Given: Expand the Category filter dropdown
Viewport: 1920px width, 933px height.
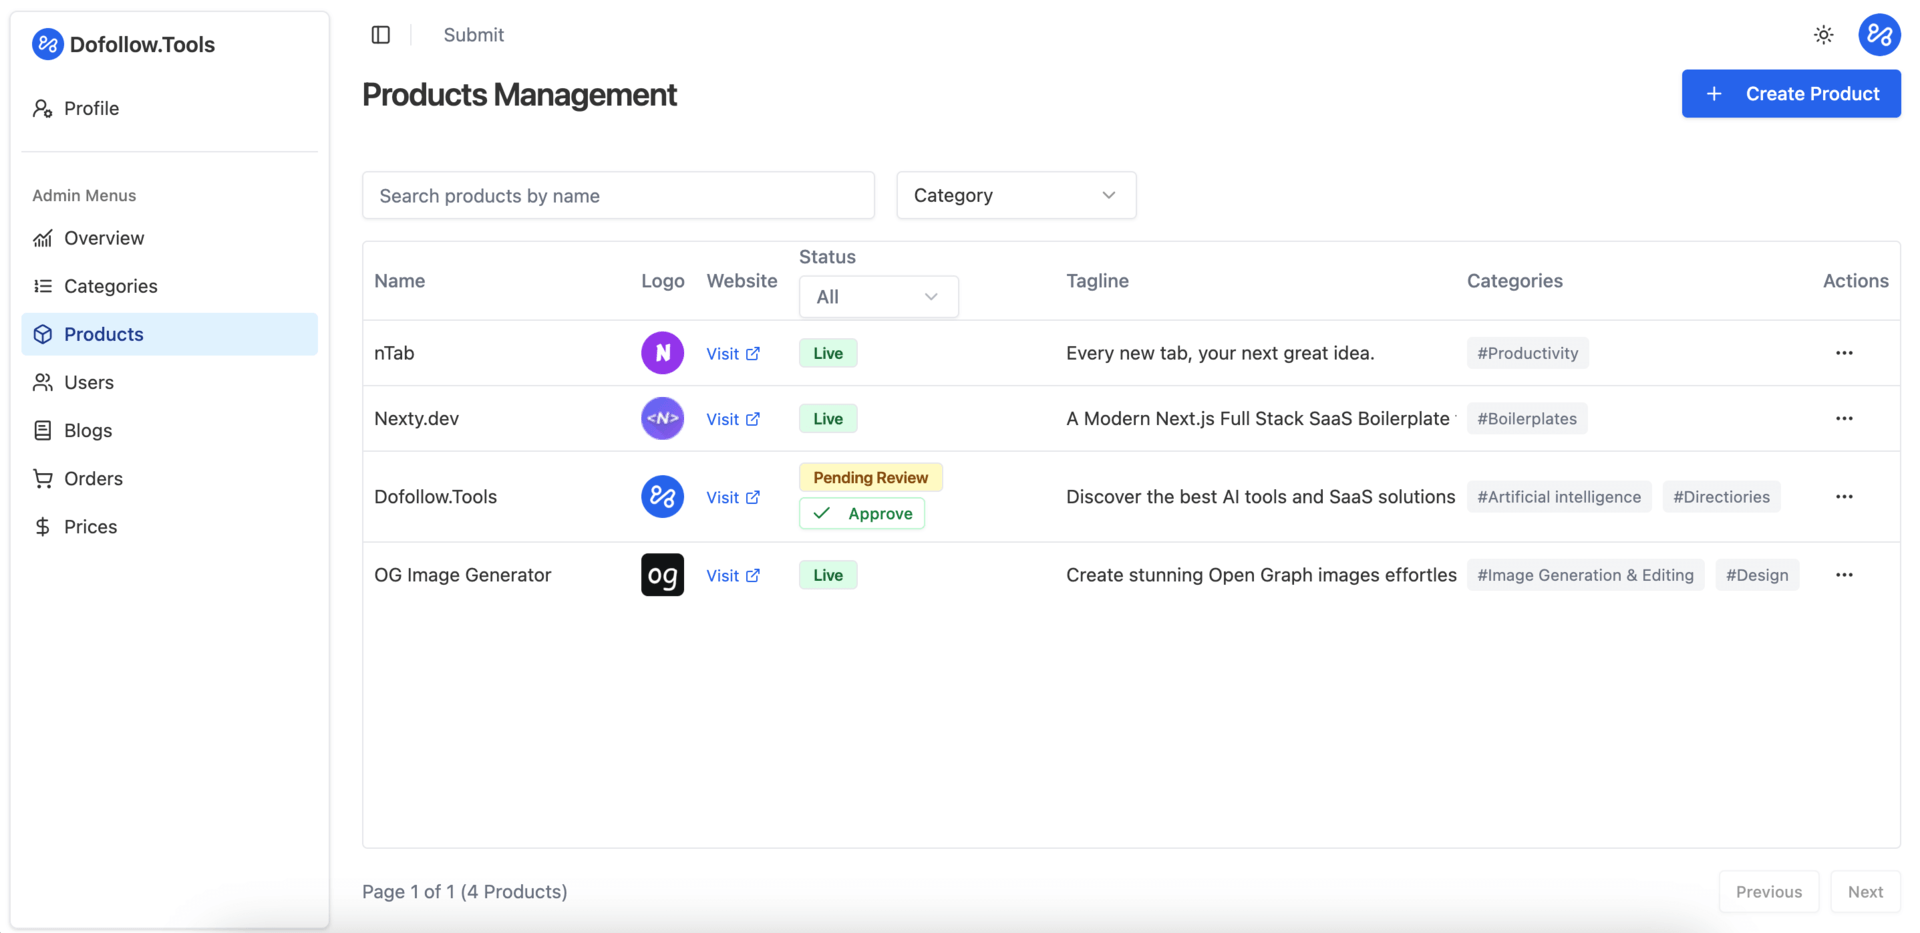Looking at the screenshot, I should tap(1015, 195).
